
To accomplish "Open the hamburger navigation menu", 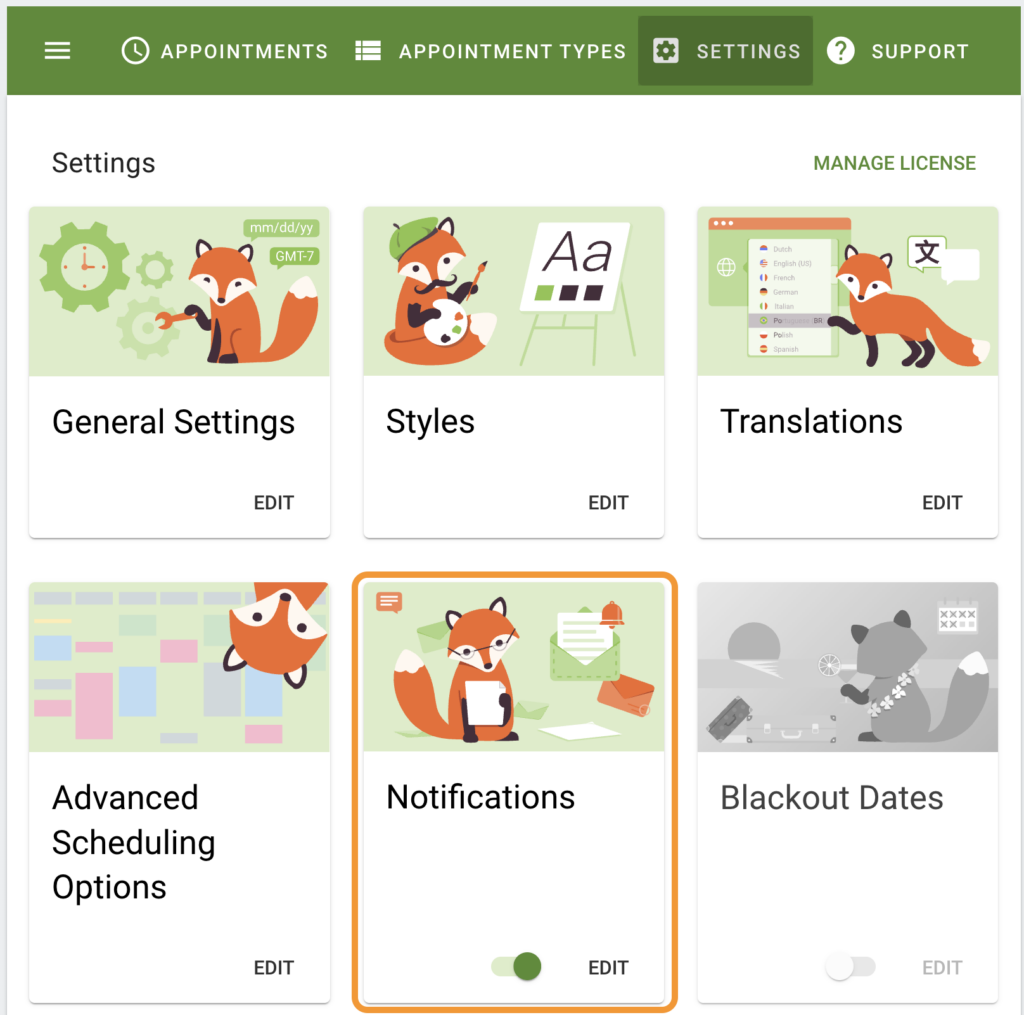I will click(58, 51).
